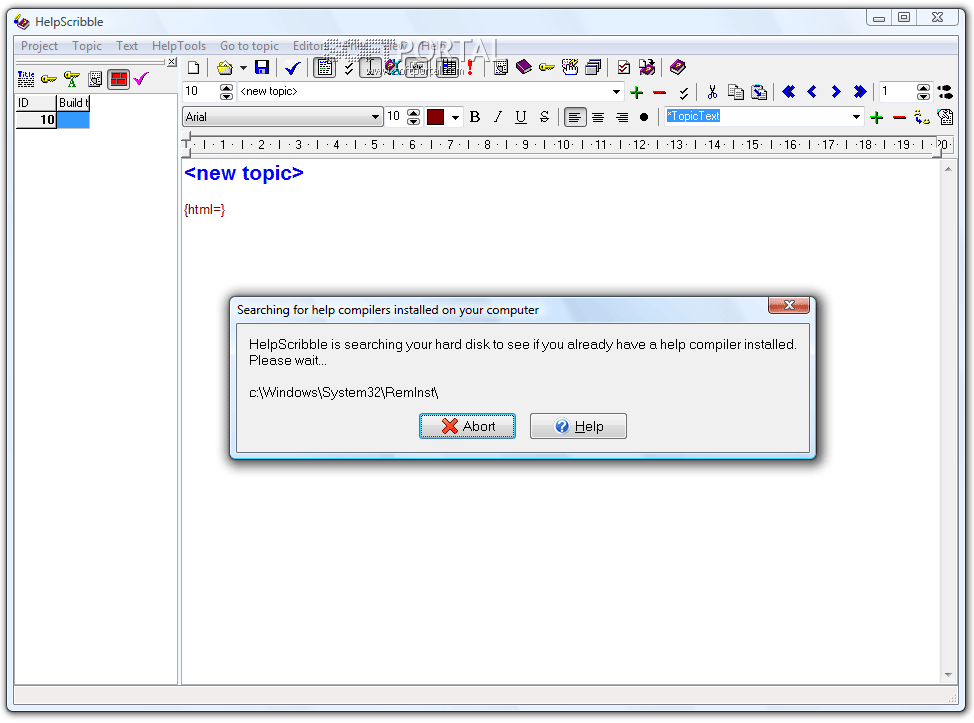Screen dimensions: 974x723
Task: Click the red-checked checklist page icon
Action: 624,67
